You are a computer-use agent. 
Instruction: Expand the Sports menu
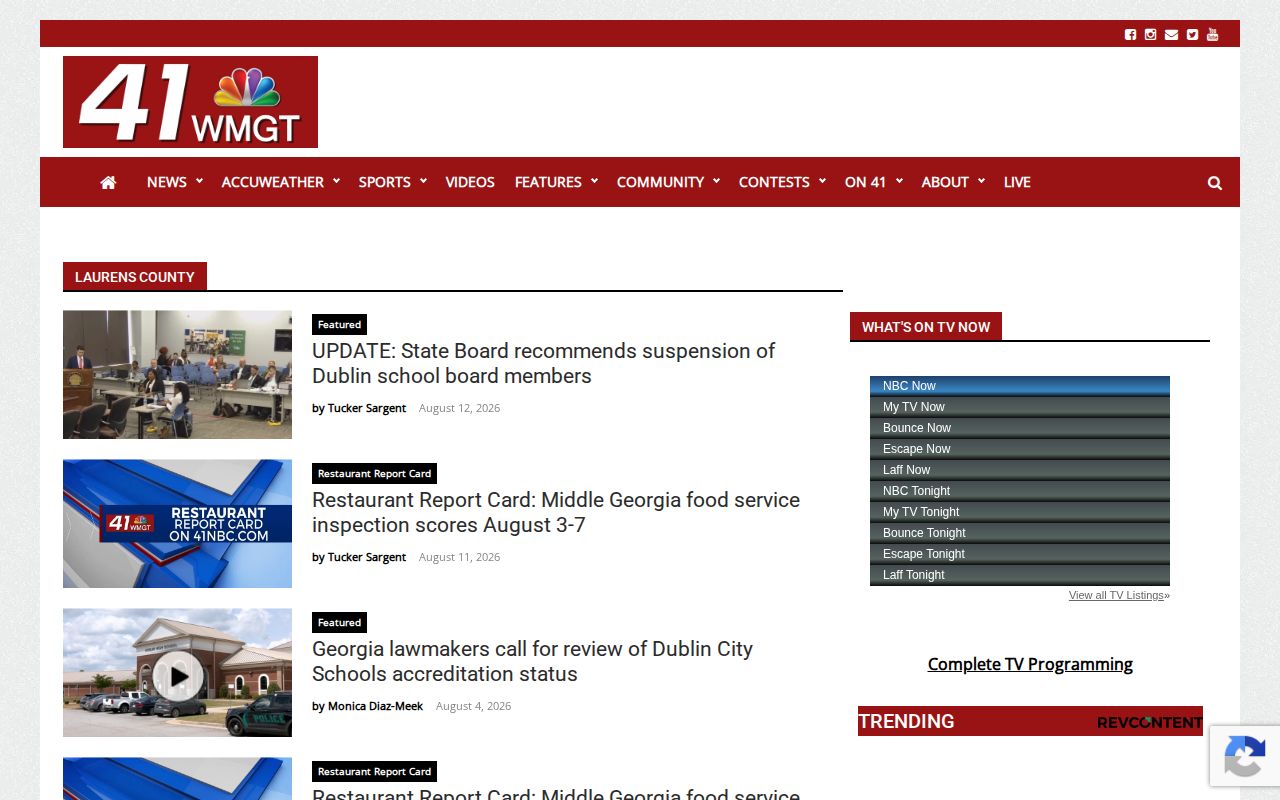click(393, 182)
